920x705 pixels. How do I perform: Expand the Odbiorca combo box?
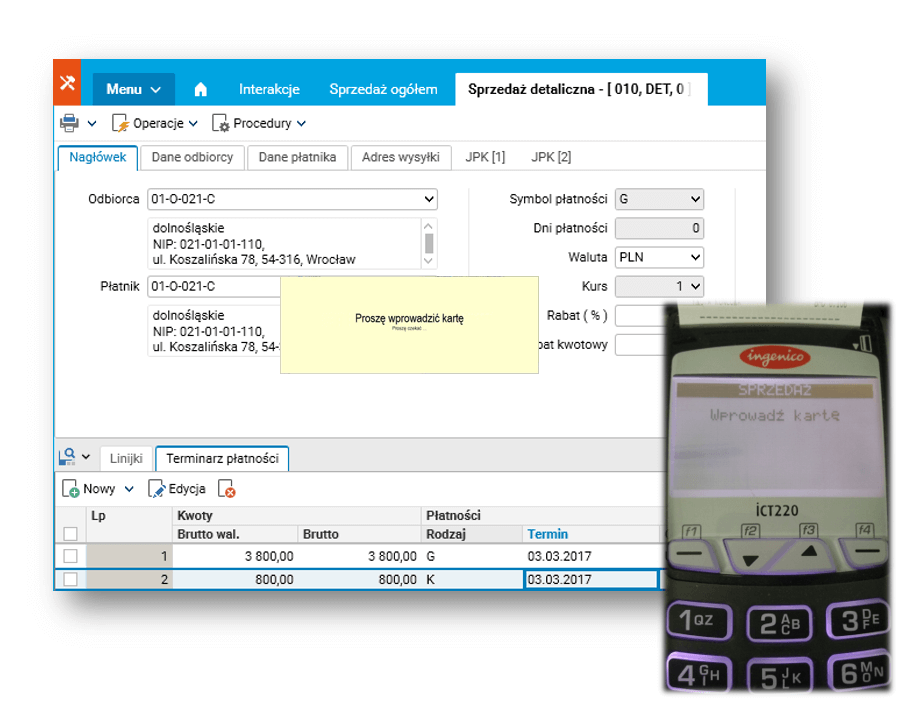tap(429, 199)
